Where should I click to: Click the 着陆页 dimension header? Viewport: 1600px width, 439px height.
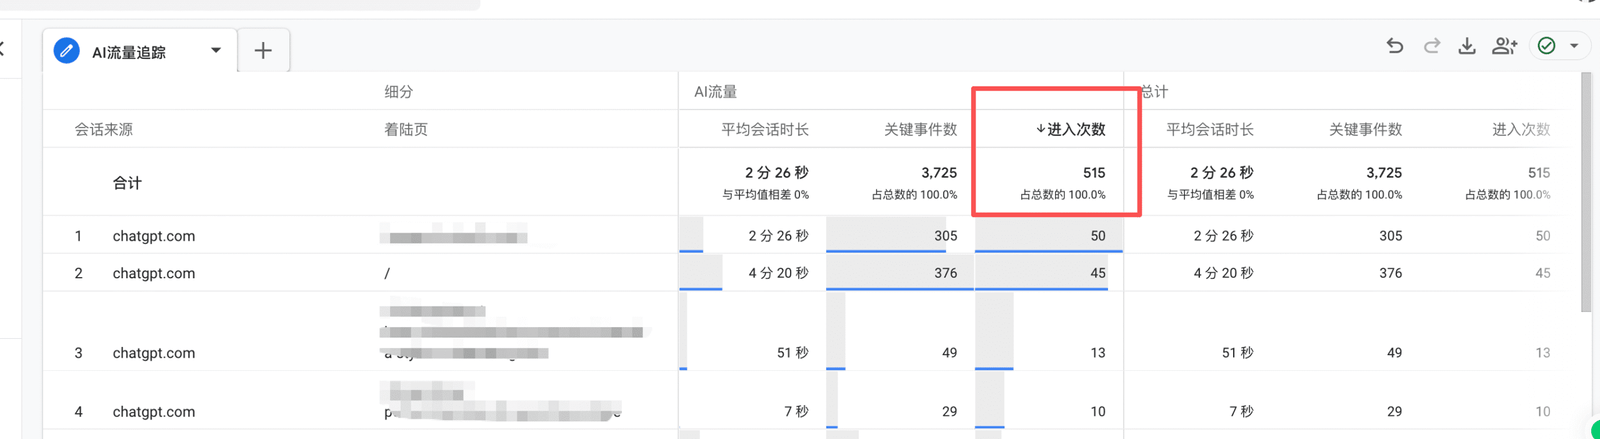(x=406, y=129)
